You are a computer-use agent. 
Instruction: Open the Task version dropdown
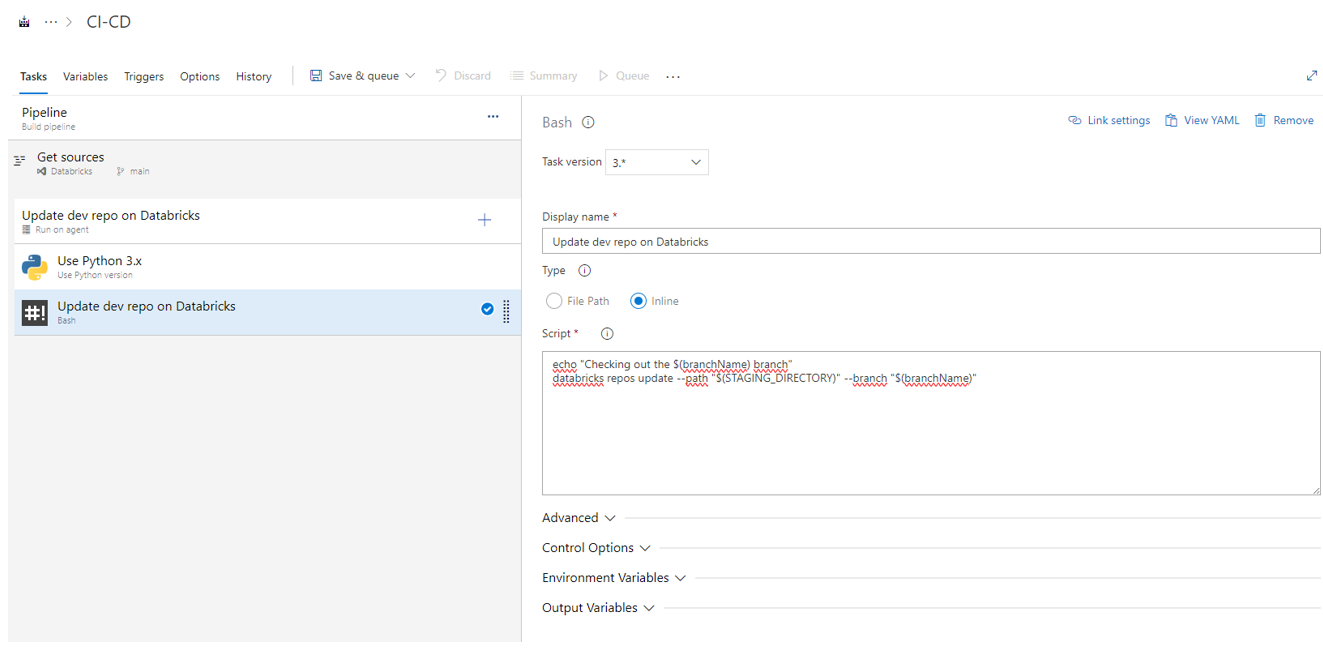(657, 162)
